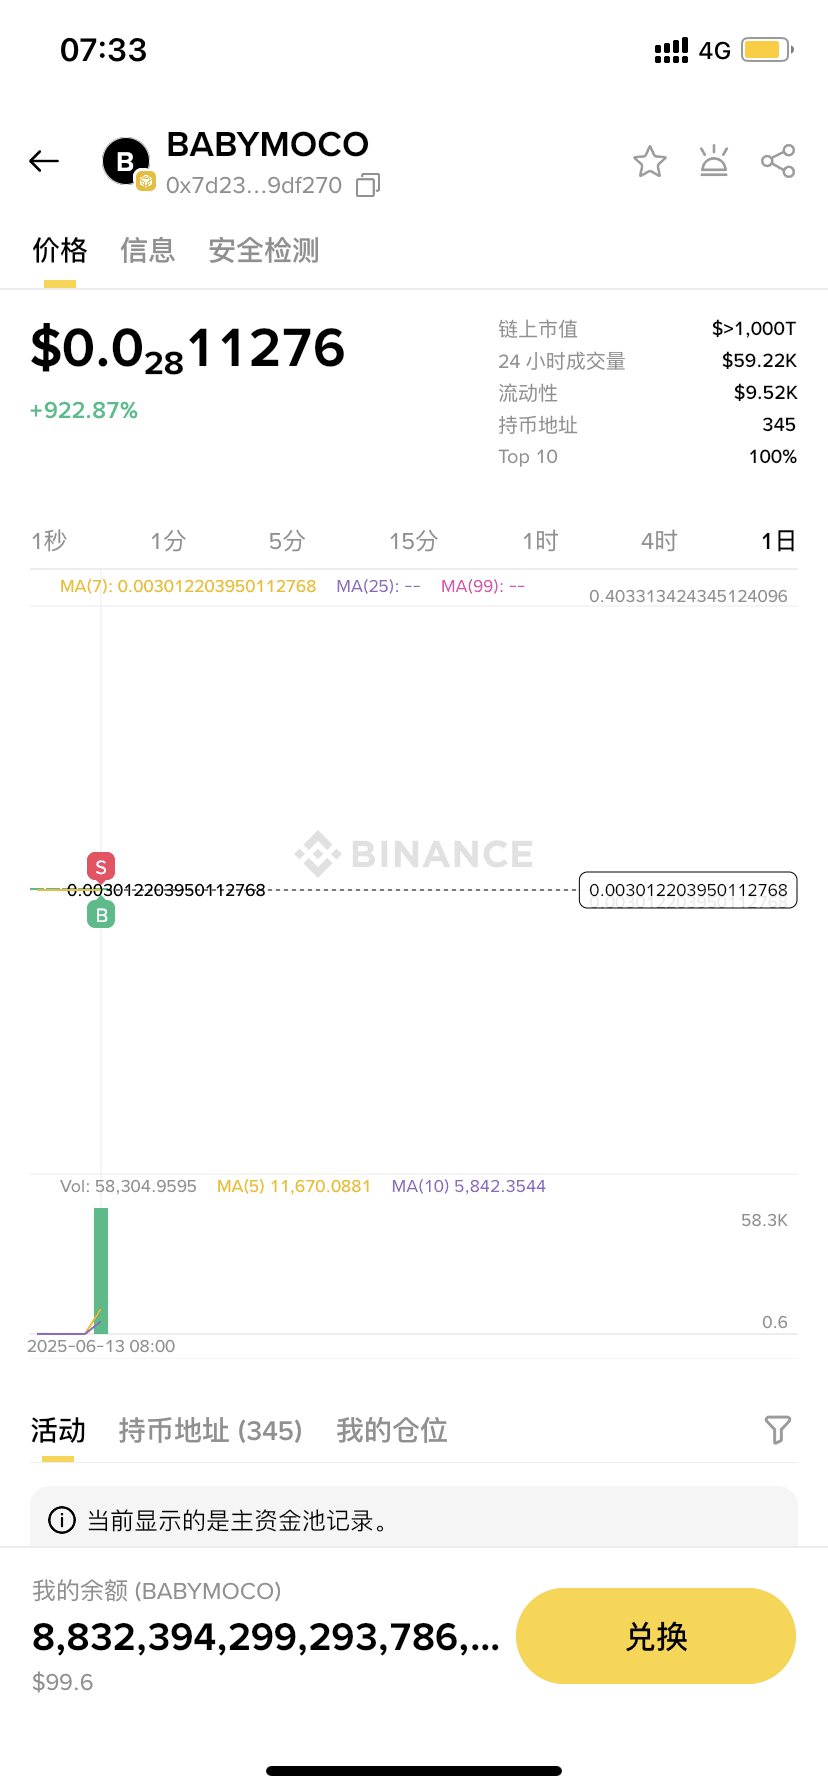Switch to the 信息 tab

tap(148, 250)
